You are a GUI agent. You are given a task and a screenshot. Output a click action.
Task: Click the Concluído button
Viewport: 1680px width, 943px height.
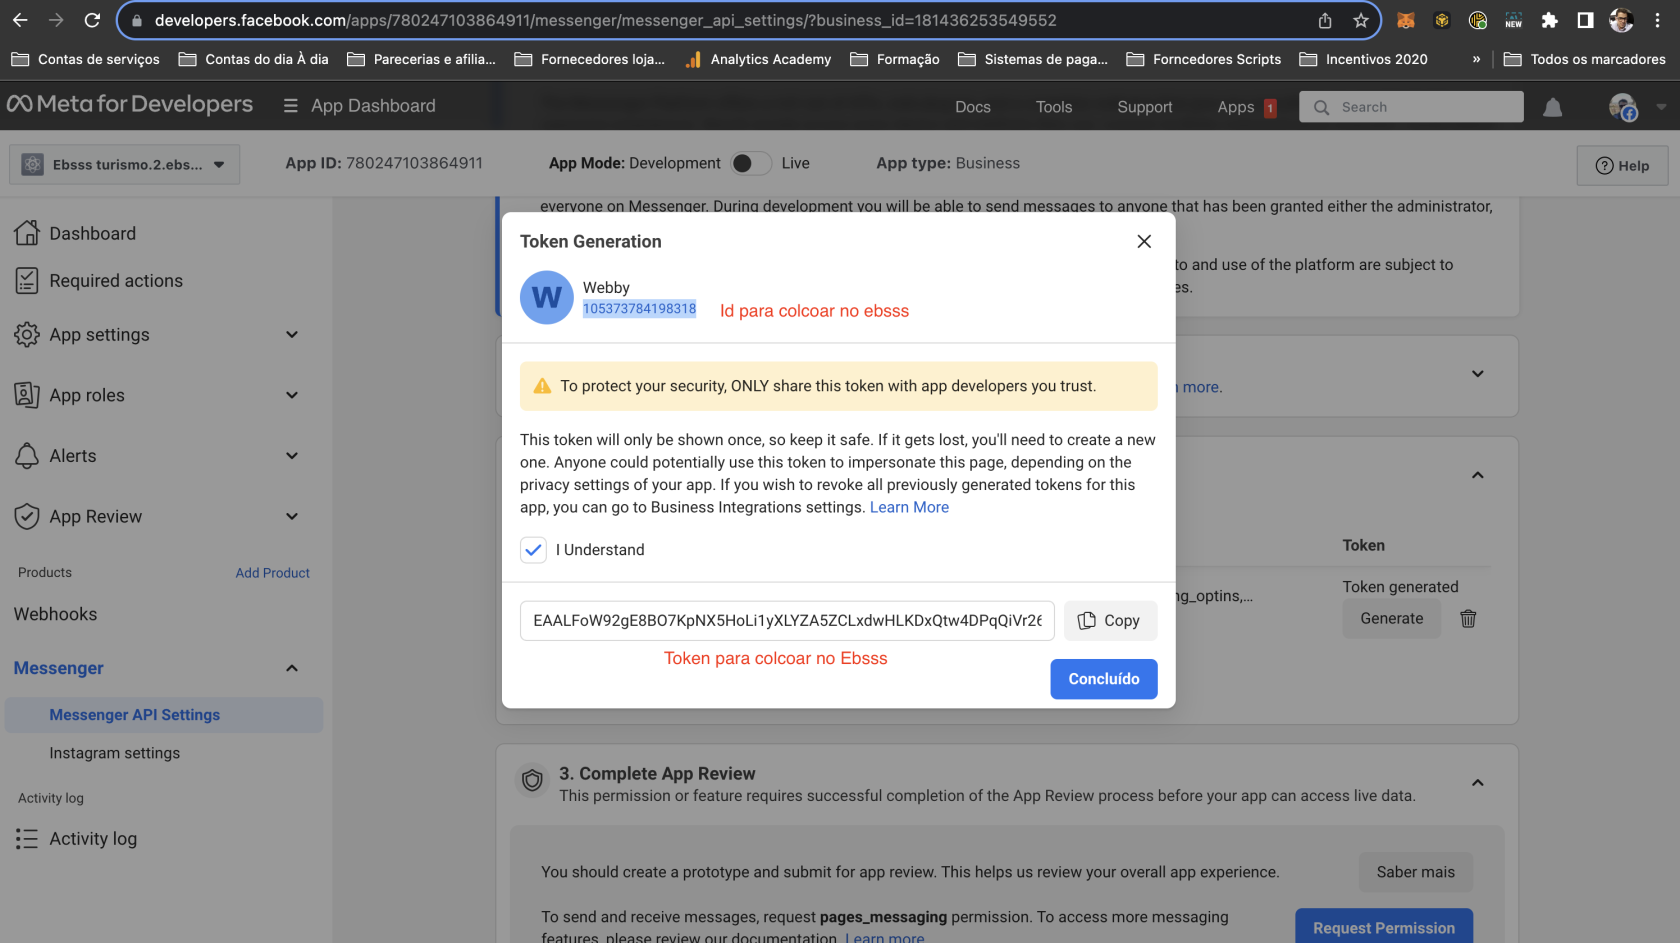click(1103, 679)
